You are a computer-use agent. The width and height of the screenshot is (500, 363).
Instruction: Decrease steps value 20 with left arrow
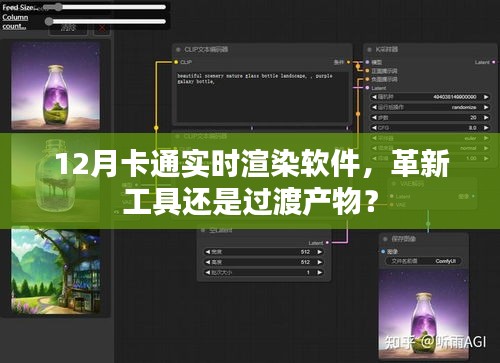pos(374,118)
